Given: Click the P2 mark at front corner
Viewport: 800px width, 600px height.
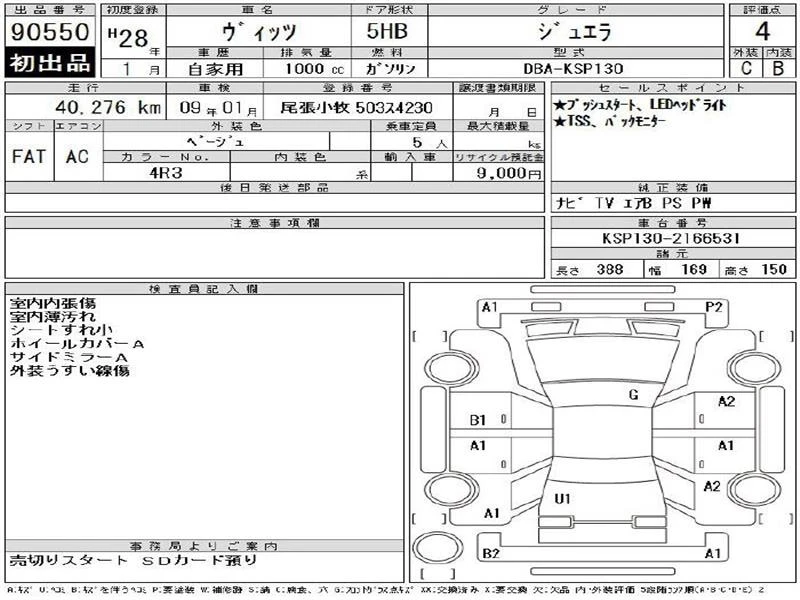Looking at the screenshot, I should [714, 307].
